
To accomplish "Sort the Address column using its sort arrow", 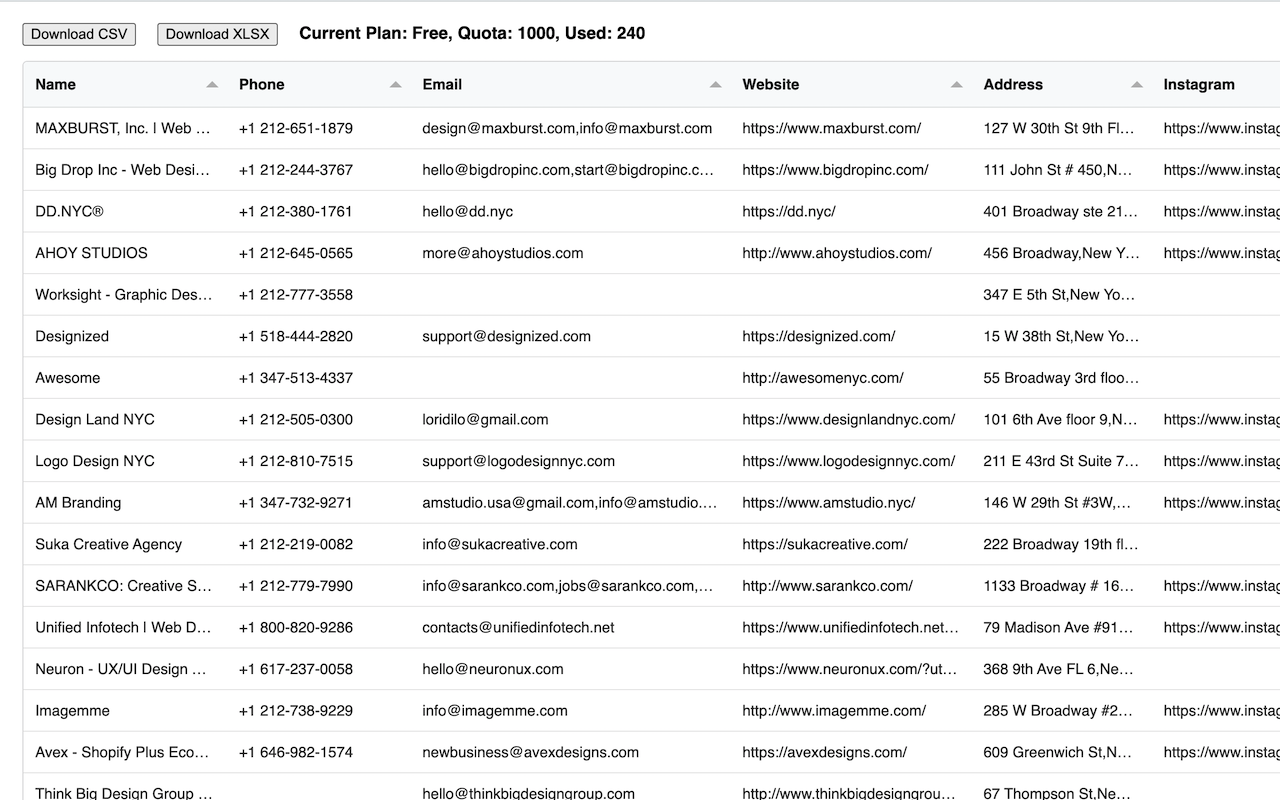I will coord(1135,85).
